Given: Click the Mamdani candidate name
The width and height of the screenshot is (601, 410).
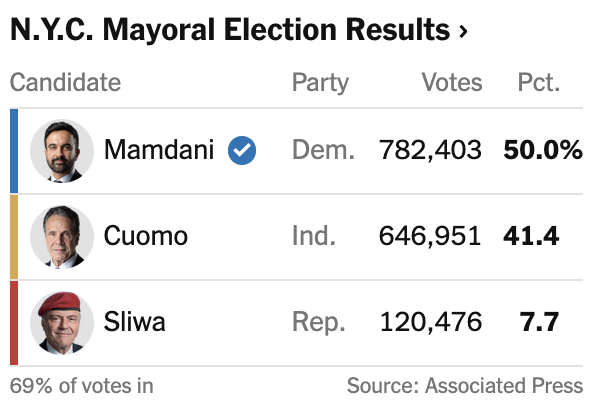Looking at the screenshot, I should pyautogui.click(x=159, y=151).
